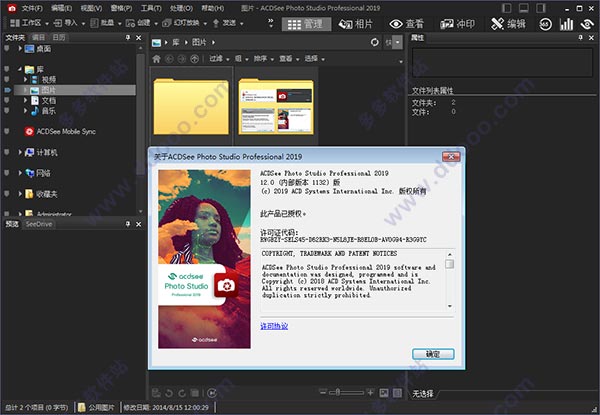Image resolution: width=600 pixels, height=415 pixels.
Task: Toggle the easy-select marker beside 网络
Action: point(7,173)
